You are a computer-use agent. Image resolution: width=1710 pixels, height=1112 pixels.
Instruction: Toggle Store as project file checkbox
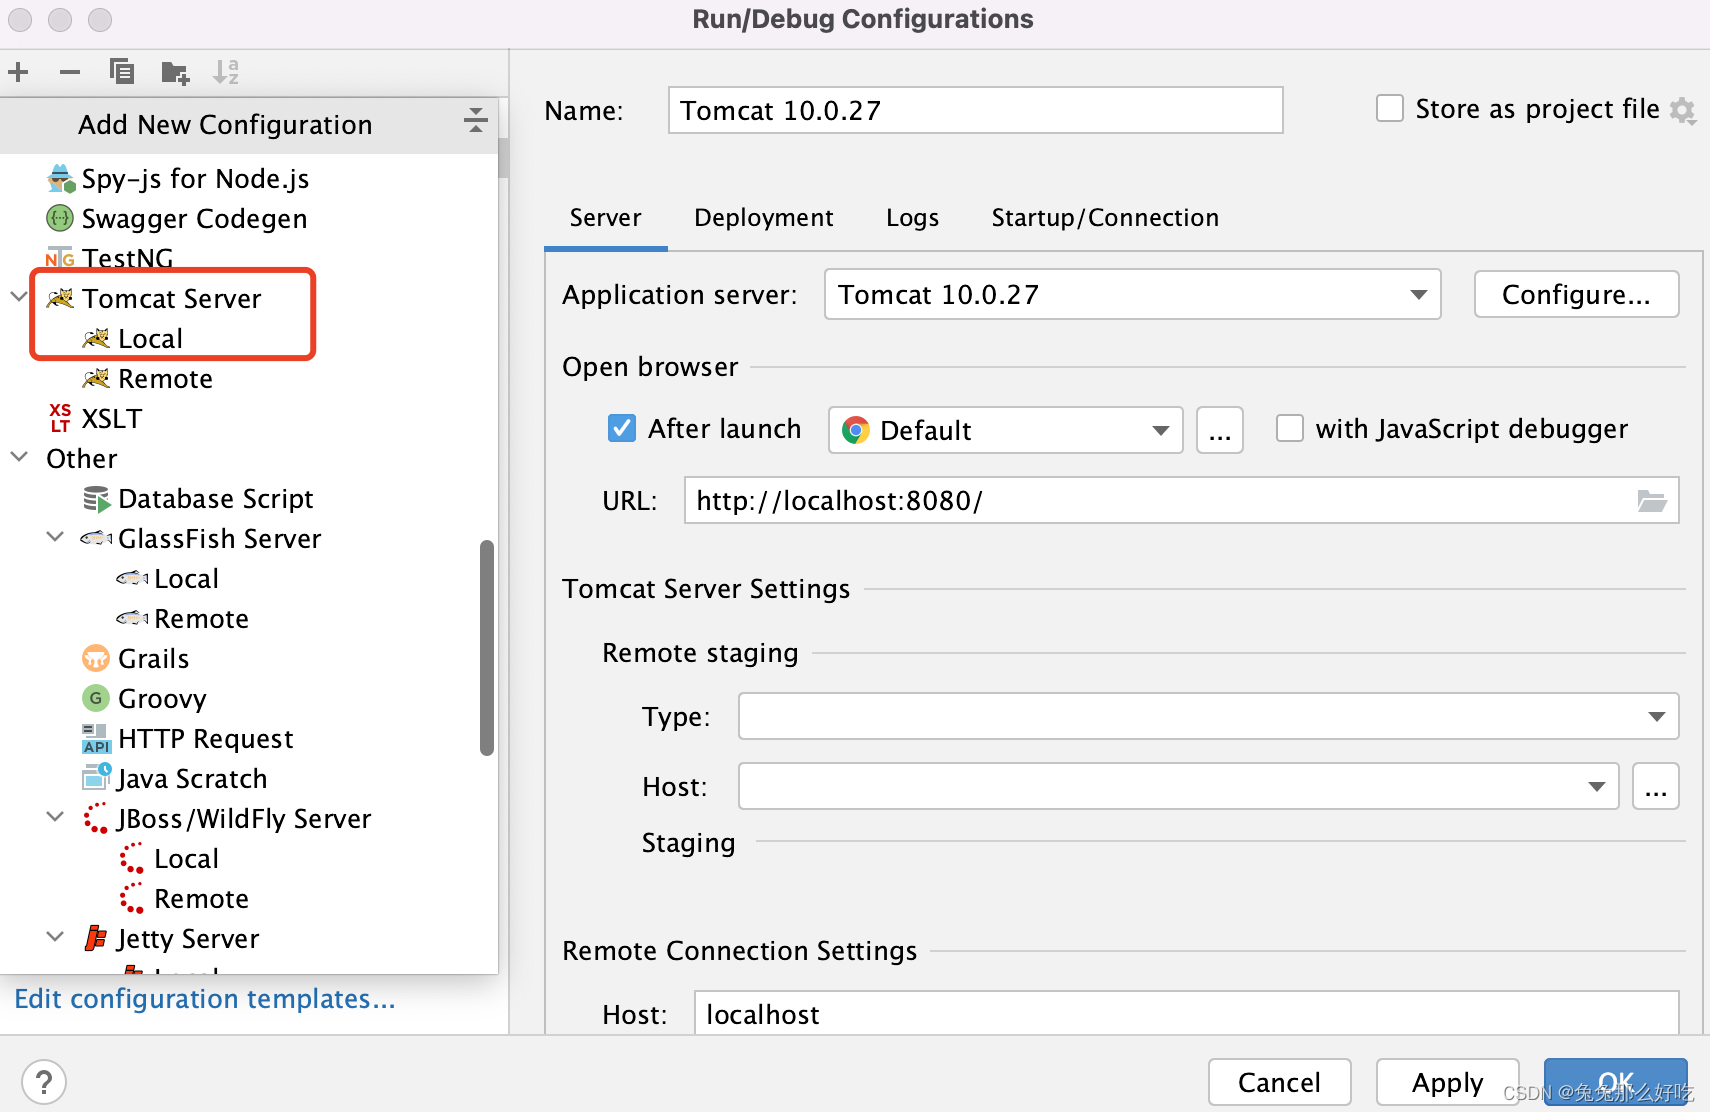tap(1390, 108)
